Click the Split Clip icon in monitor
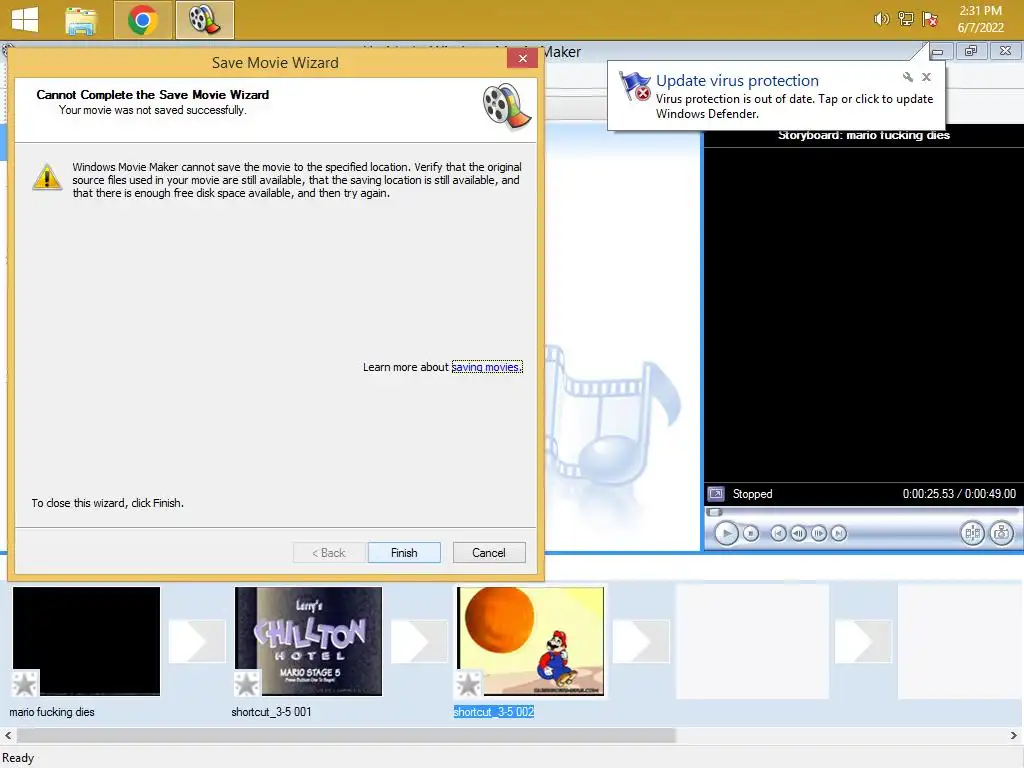1024x768 pixels. 972,534
